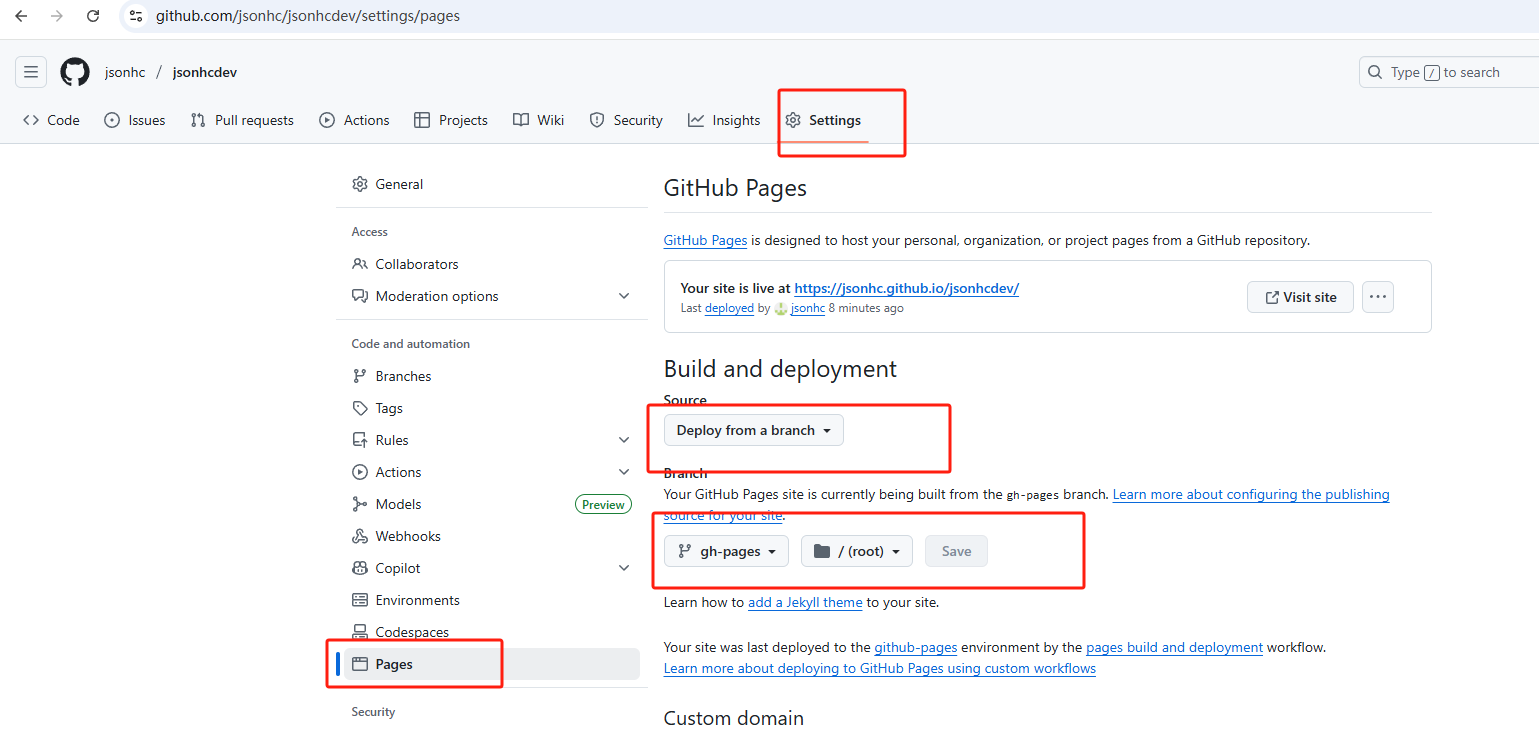1539x730 pixels.
Task: Open Webhooks settings in sidebar
Action: point(492,536)
